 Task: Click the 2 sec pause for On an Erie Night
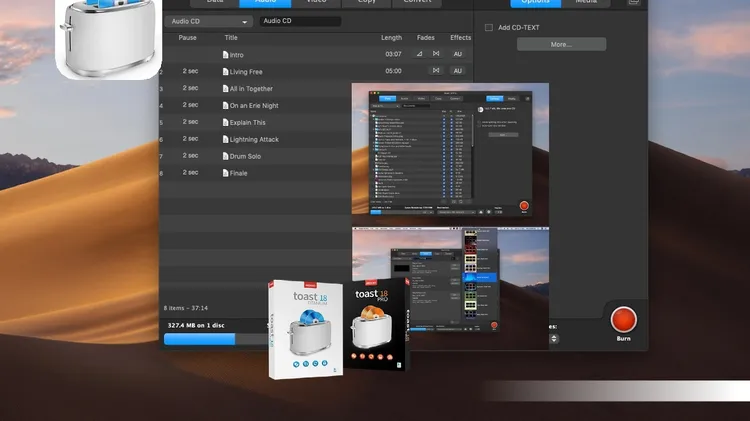(190, 105)
